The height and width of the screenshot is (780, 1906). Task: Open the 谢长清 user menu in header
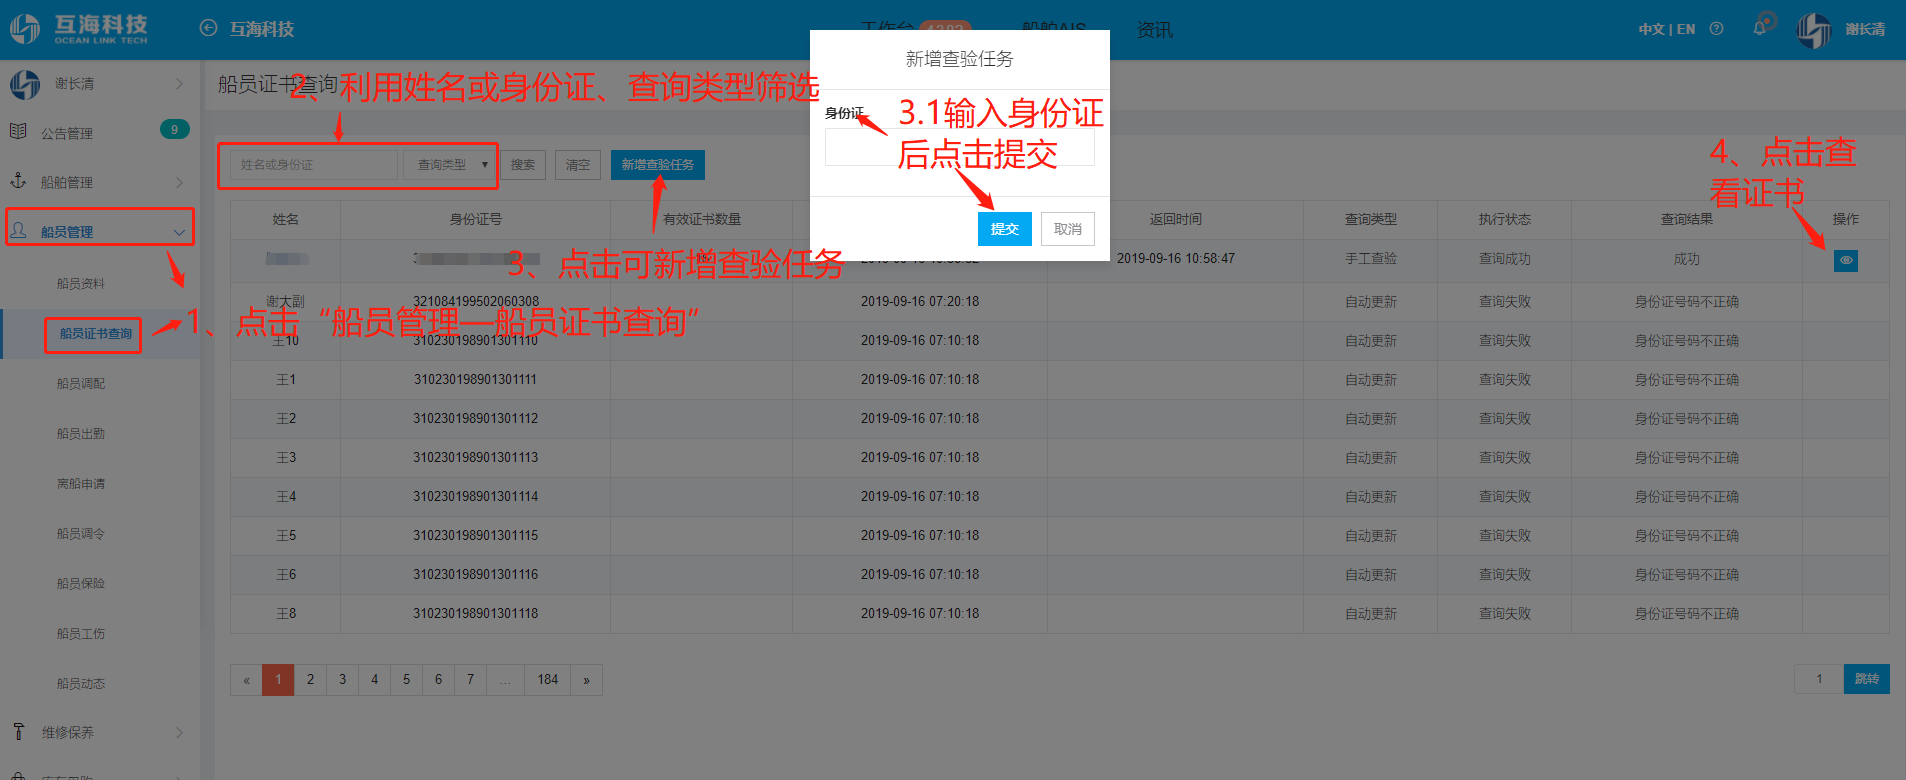click(1865, 29)
